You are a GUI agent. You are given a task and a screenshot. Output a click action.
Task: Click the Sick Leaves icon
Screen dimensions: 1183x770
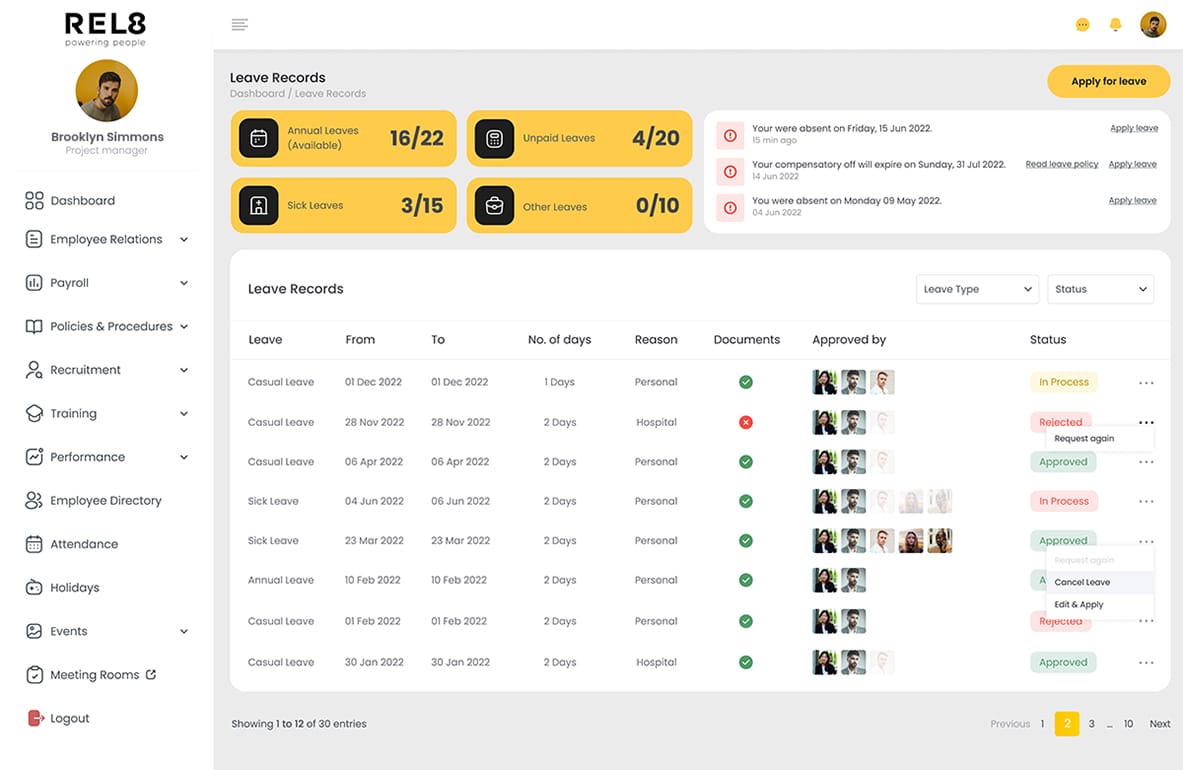point(258,206)
